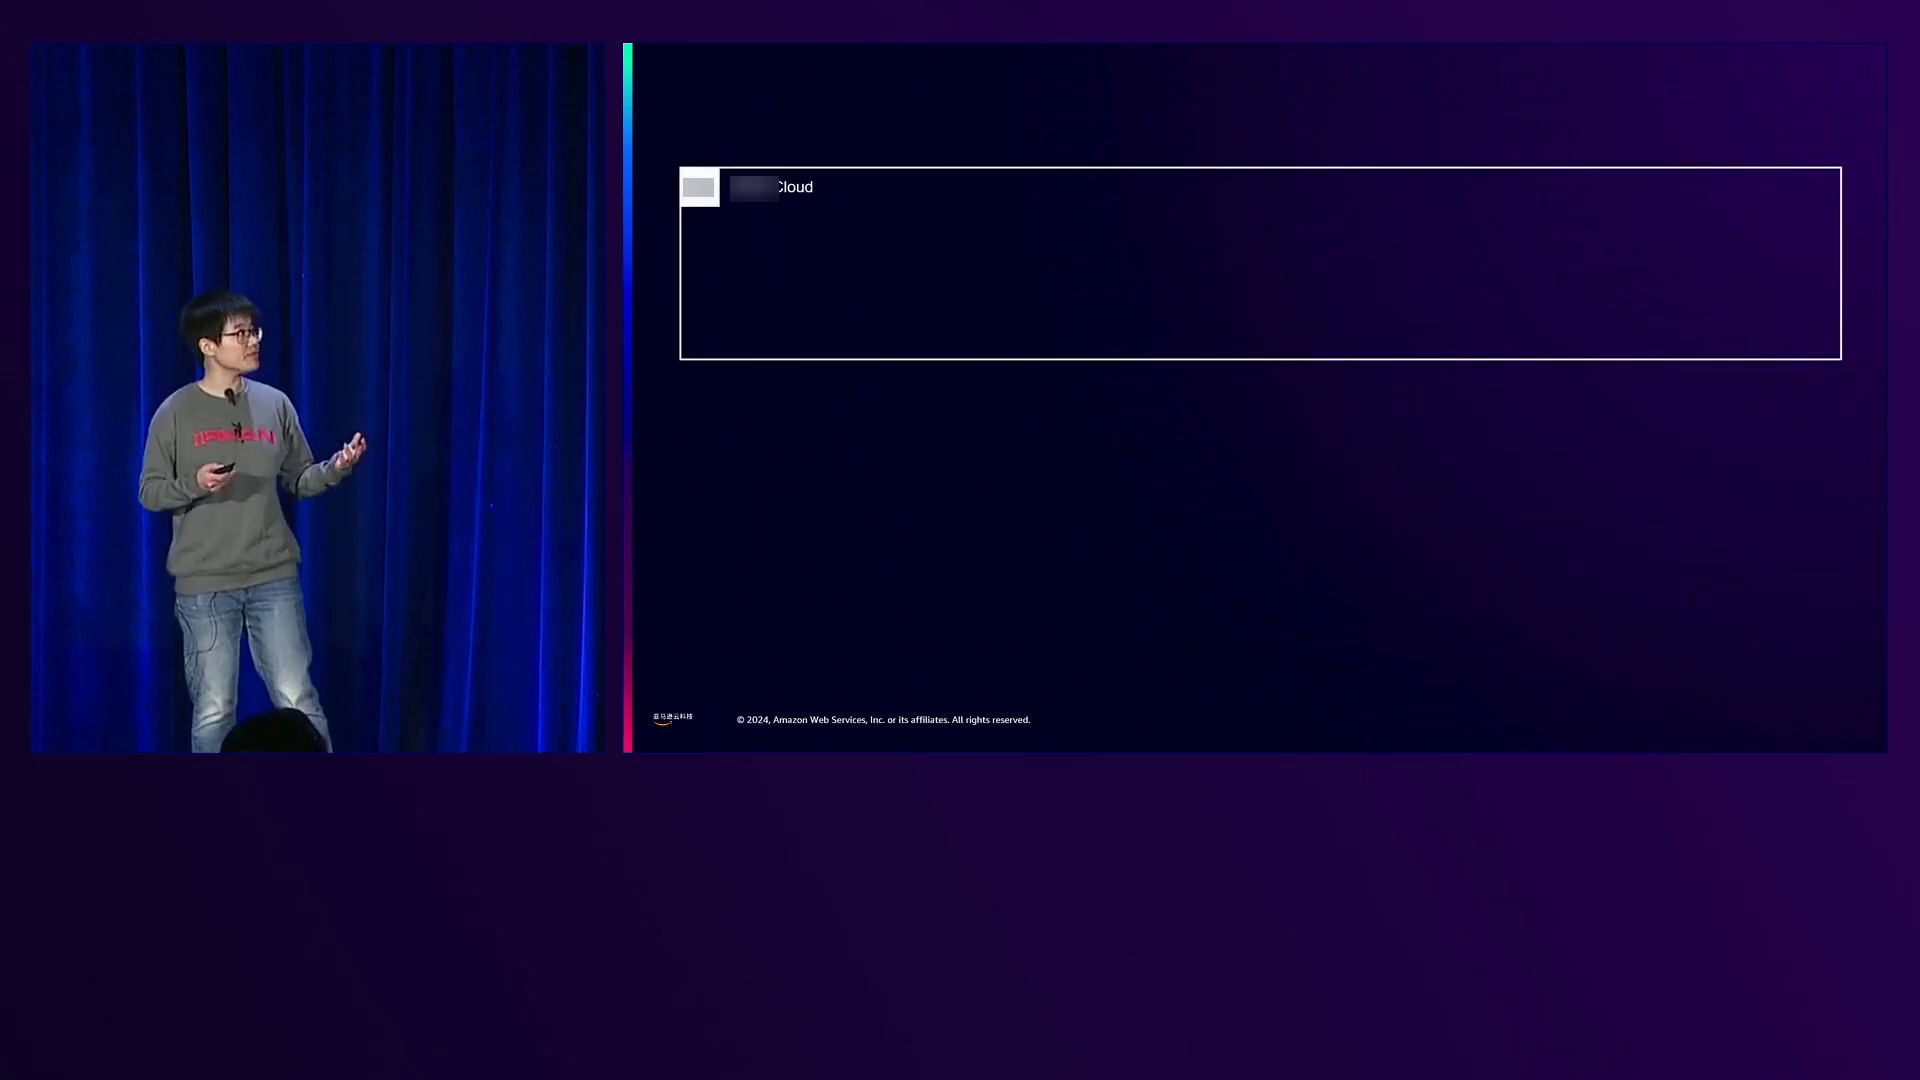Click the 2024 Amazon Web Services copyright text
1920x1080 pixels.
click(x=883, y=720)
